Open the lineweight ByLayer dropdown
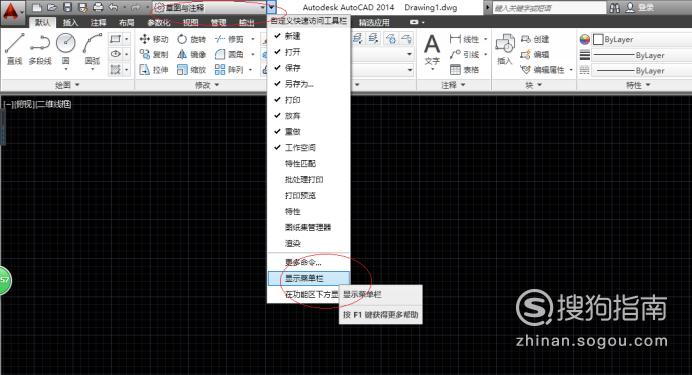692x375 pixels. [x=641, y=55]
